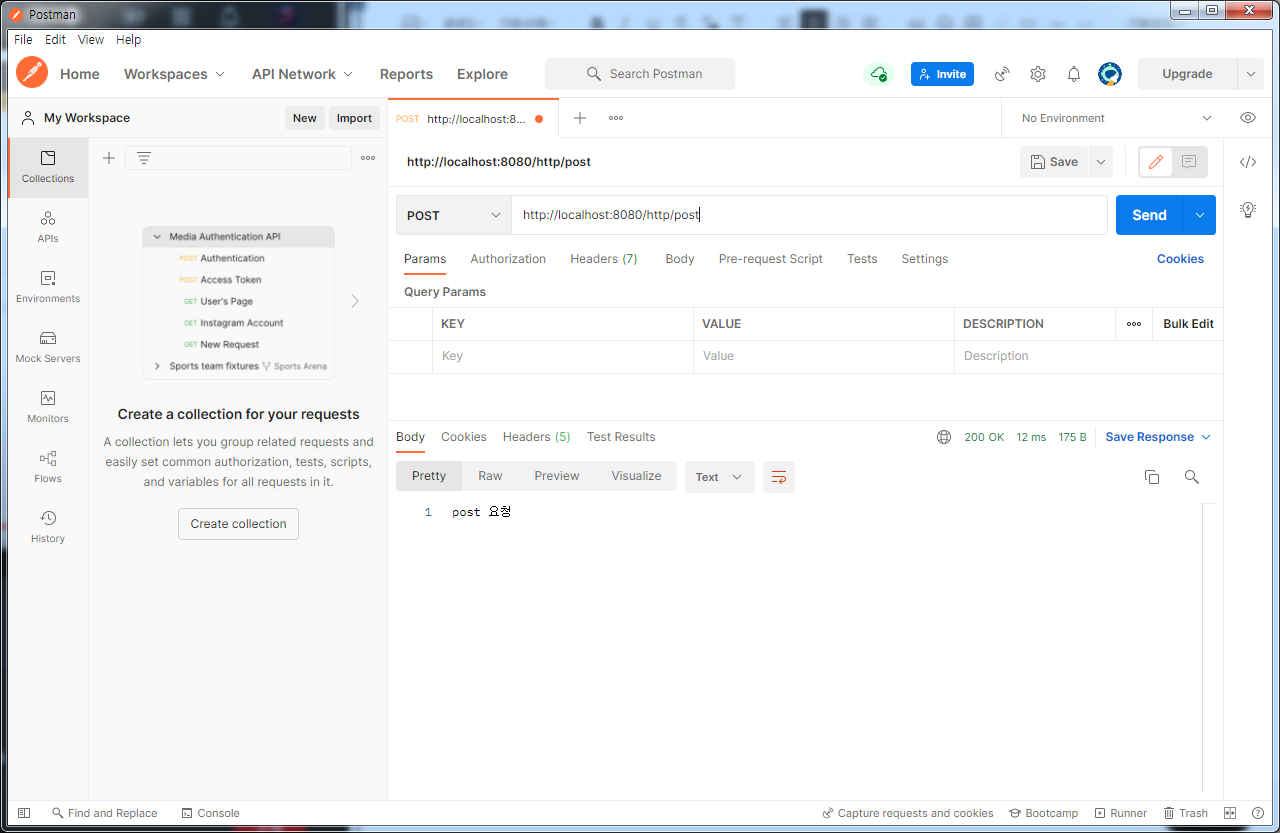Click the Send button

pos(1149,215)
